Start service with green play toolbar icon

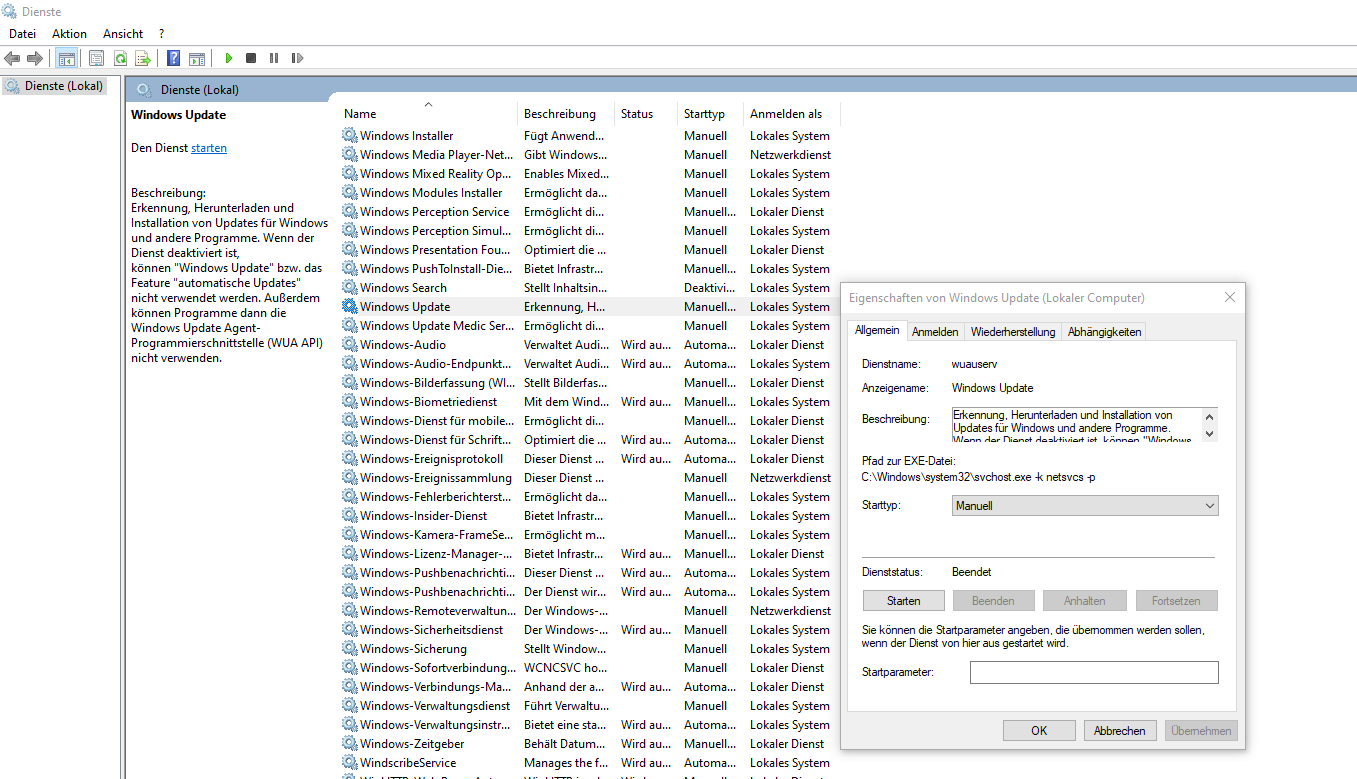[x=229, y=58]
